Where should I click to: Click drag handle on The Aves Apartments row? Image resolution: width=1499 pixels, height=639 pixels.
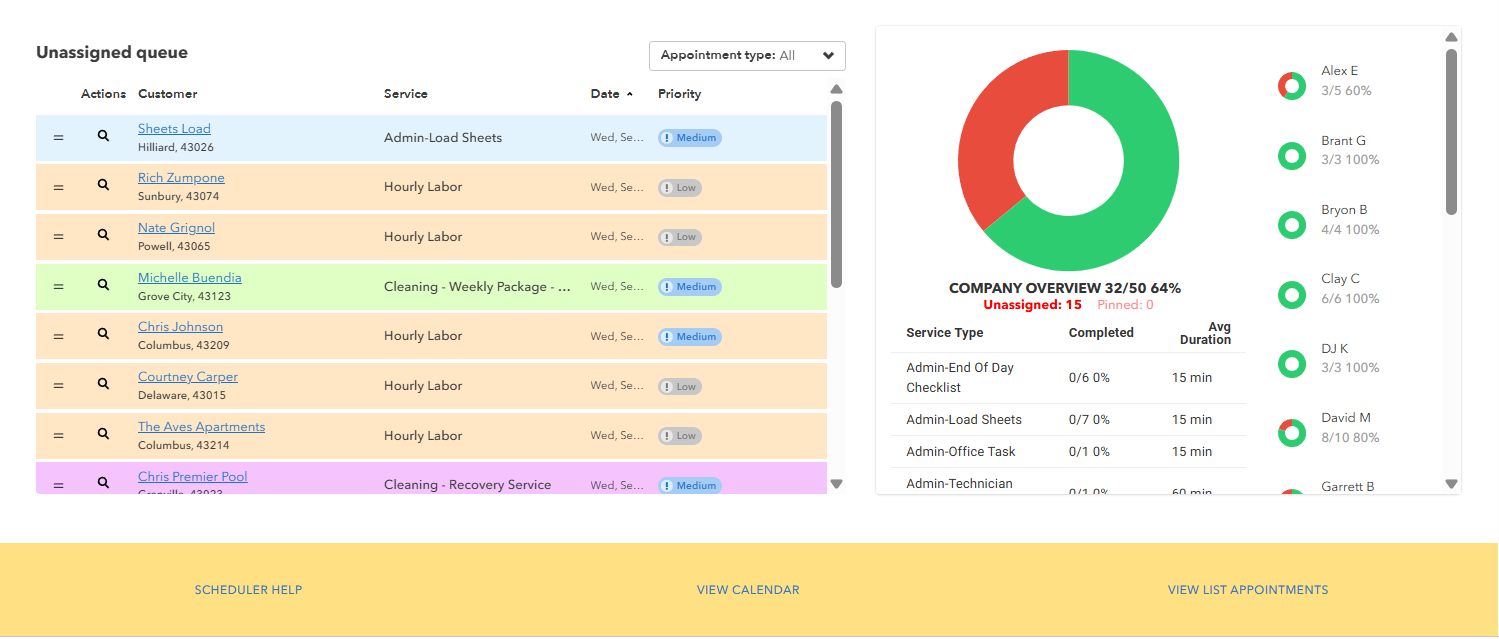coord(58,435)
